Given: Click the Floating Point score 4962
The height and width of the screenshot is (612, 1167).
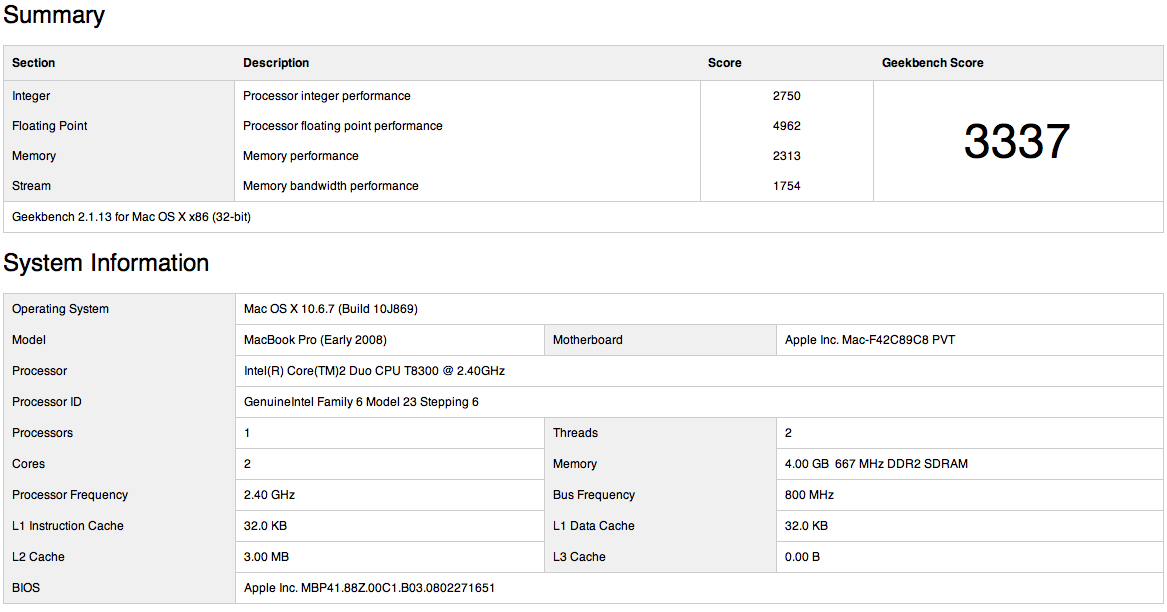Looking at the screenshot, I should tap(787, 126).
